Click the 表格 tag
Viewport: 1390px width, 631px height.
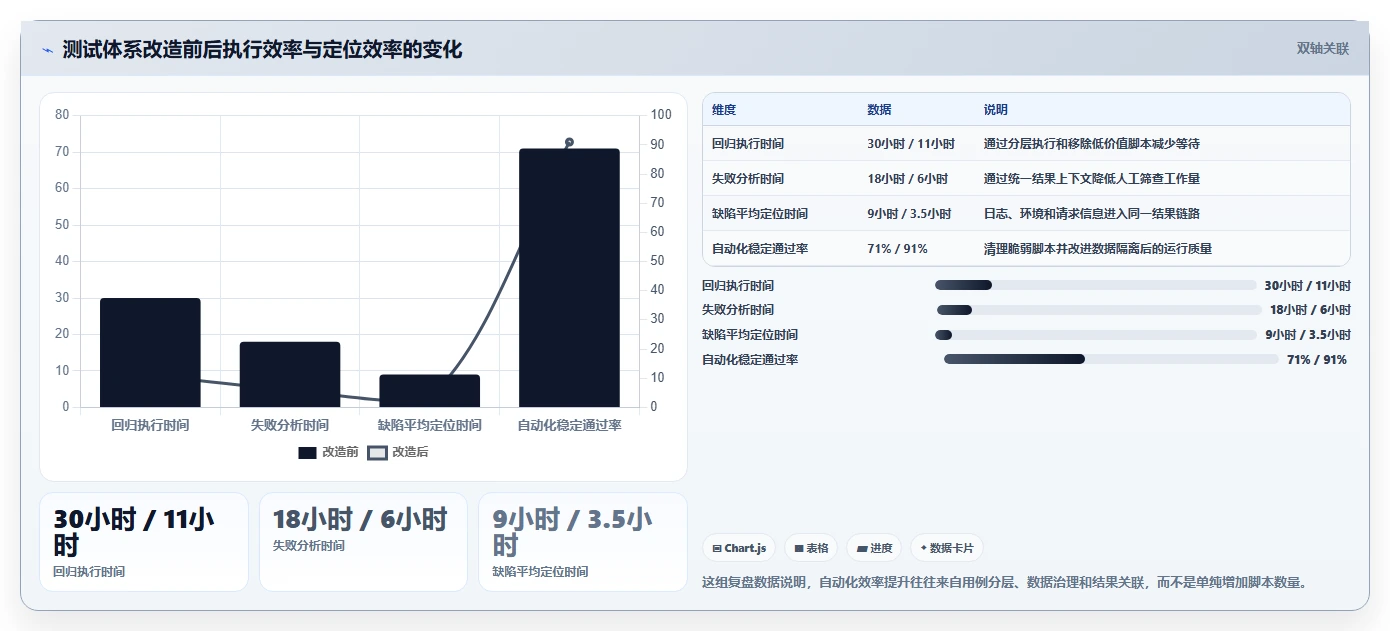pos(811,548)
